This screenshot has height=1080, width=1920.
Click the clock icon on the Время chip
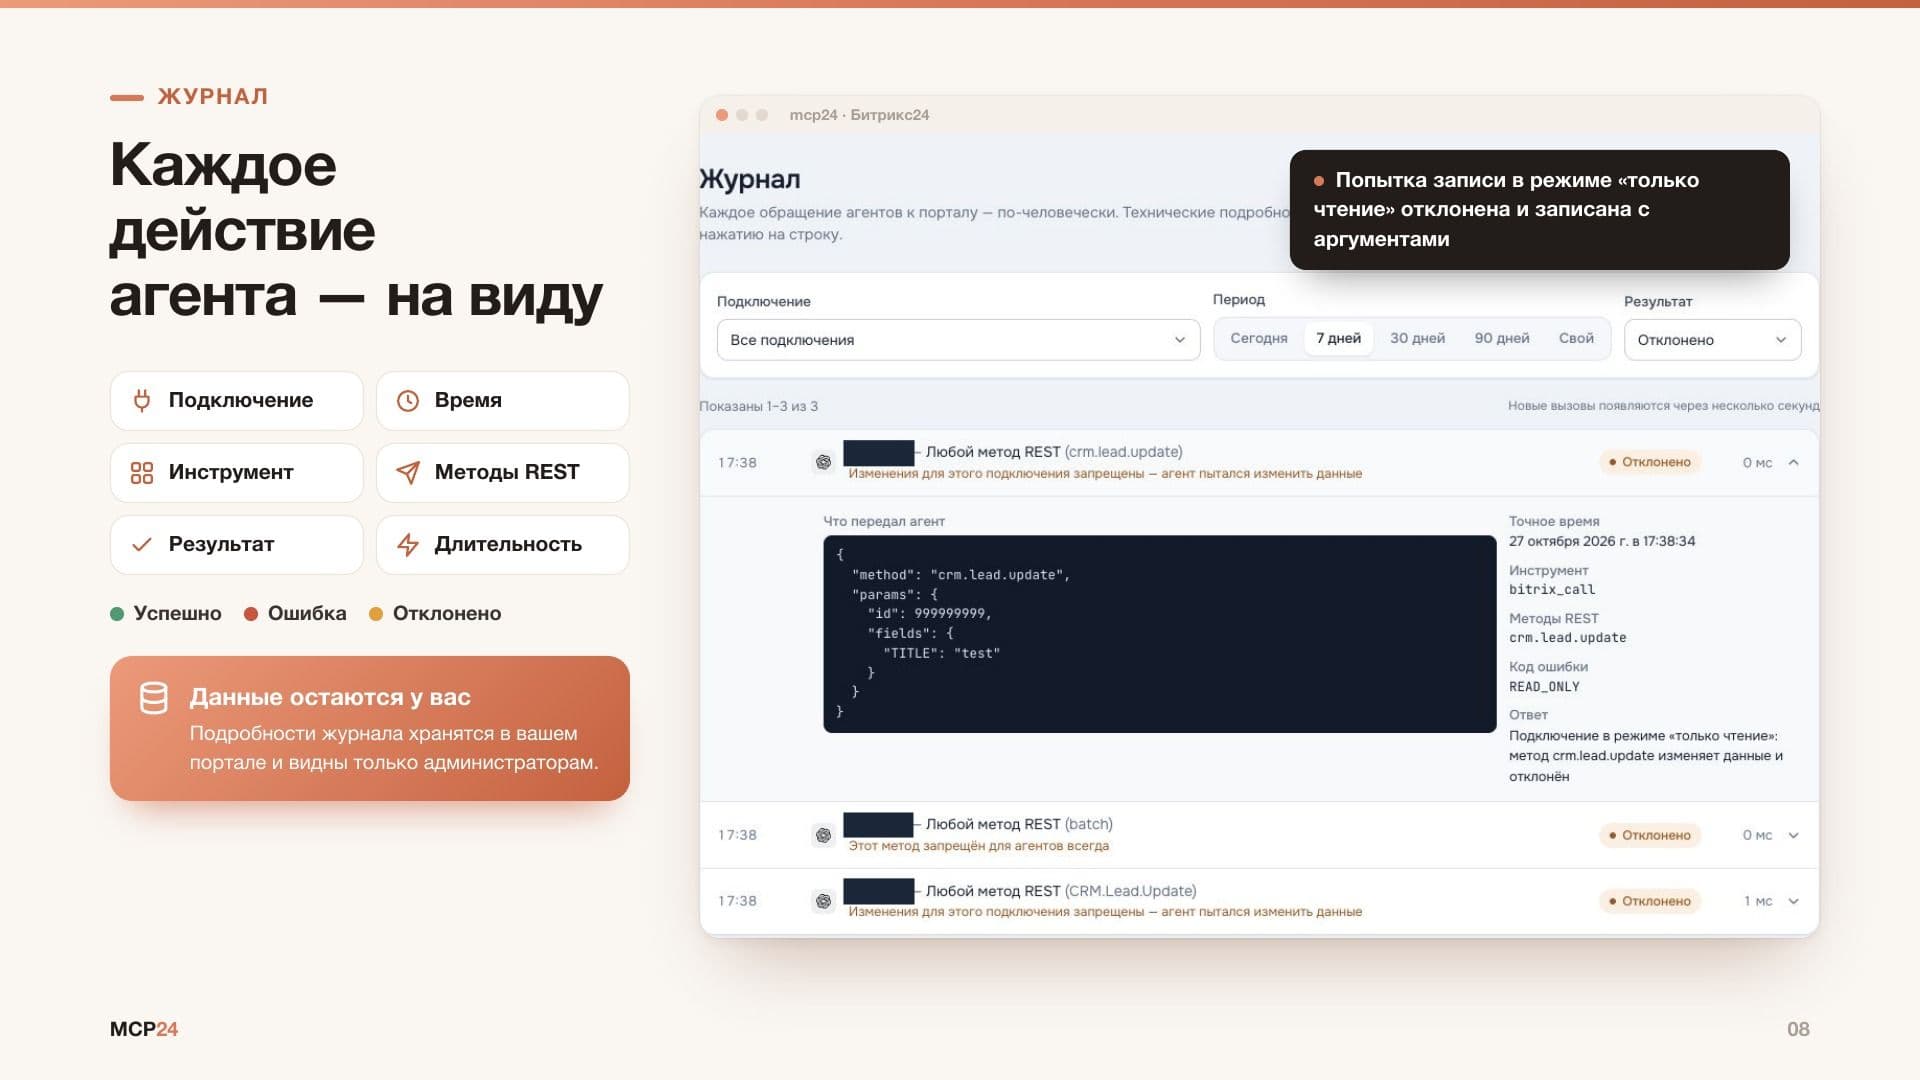point(408,401)
